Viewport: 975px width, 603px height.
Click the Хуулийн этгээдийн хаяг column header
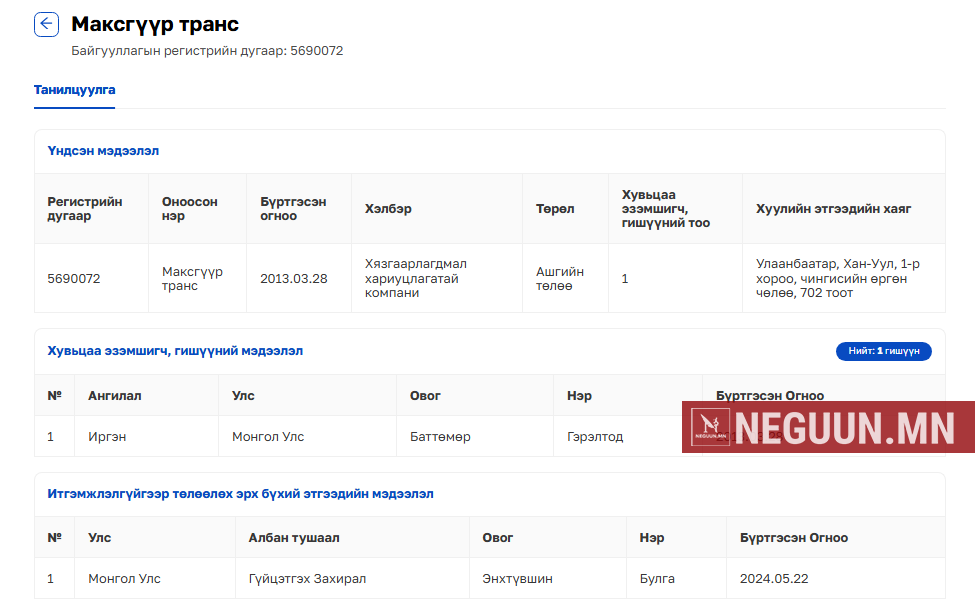833,209
